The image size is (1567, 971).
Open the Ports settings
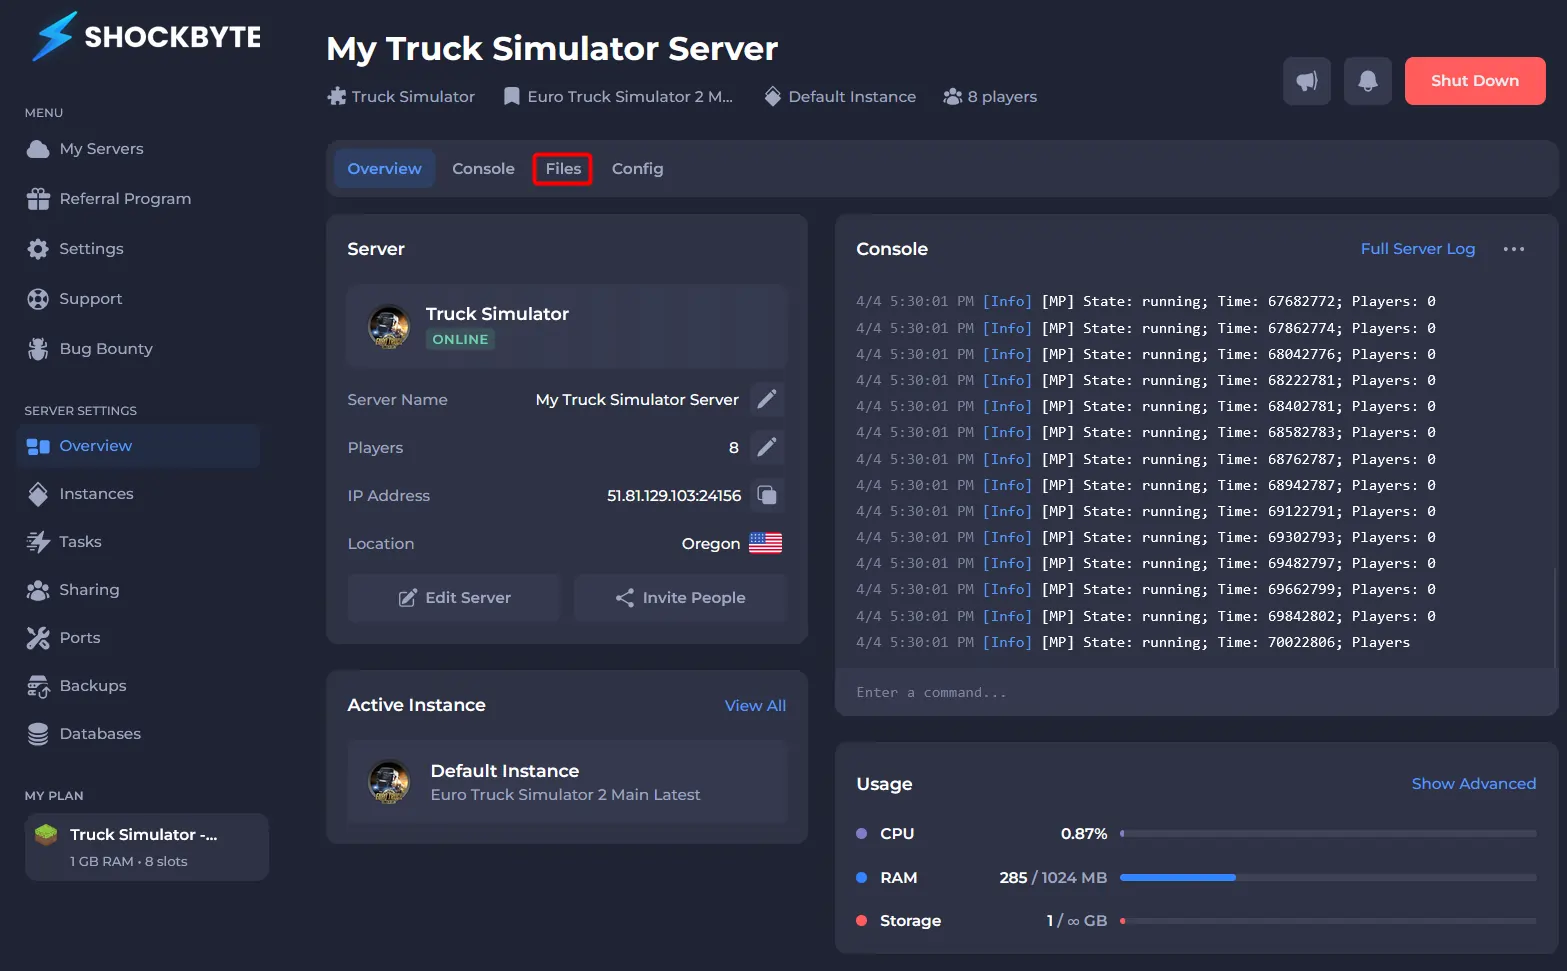pos(63,638)
